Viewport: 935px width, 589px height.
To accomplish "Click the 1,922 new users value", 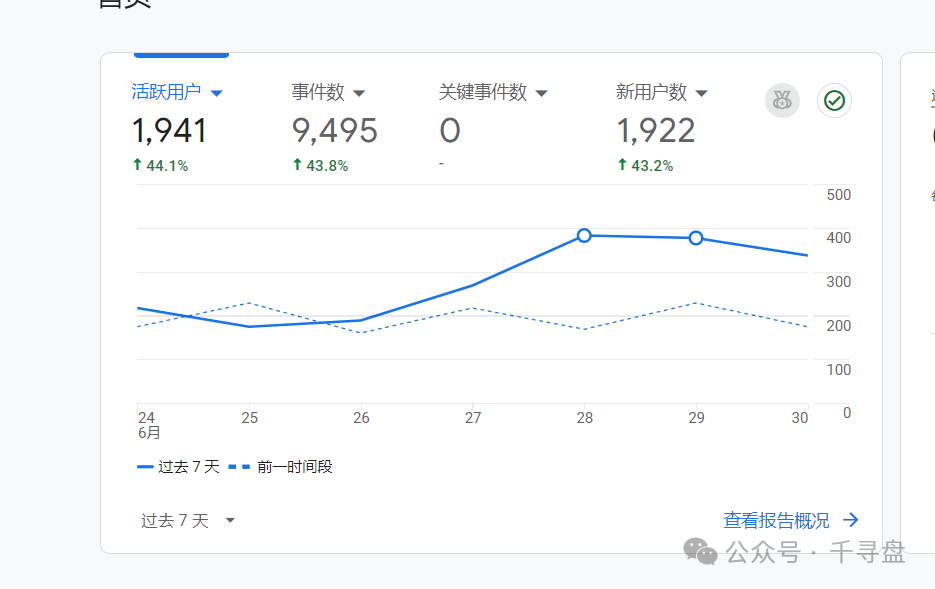I will [x=655, y=131].
